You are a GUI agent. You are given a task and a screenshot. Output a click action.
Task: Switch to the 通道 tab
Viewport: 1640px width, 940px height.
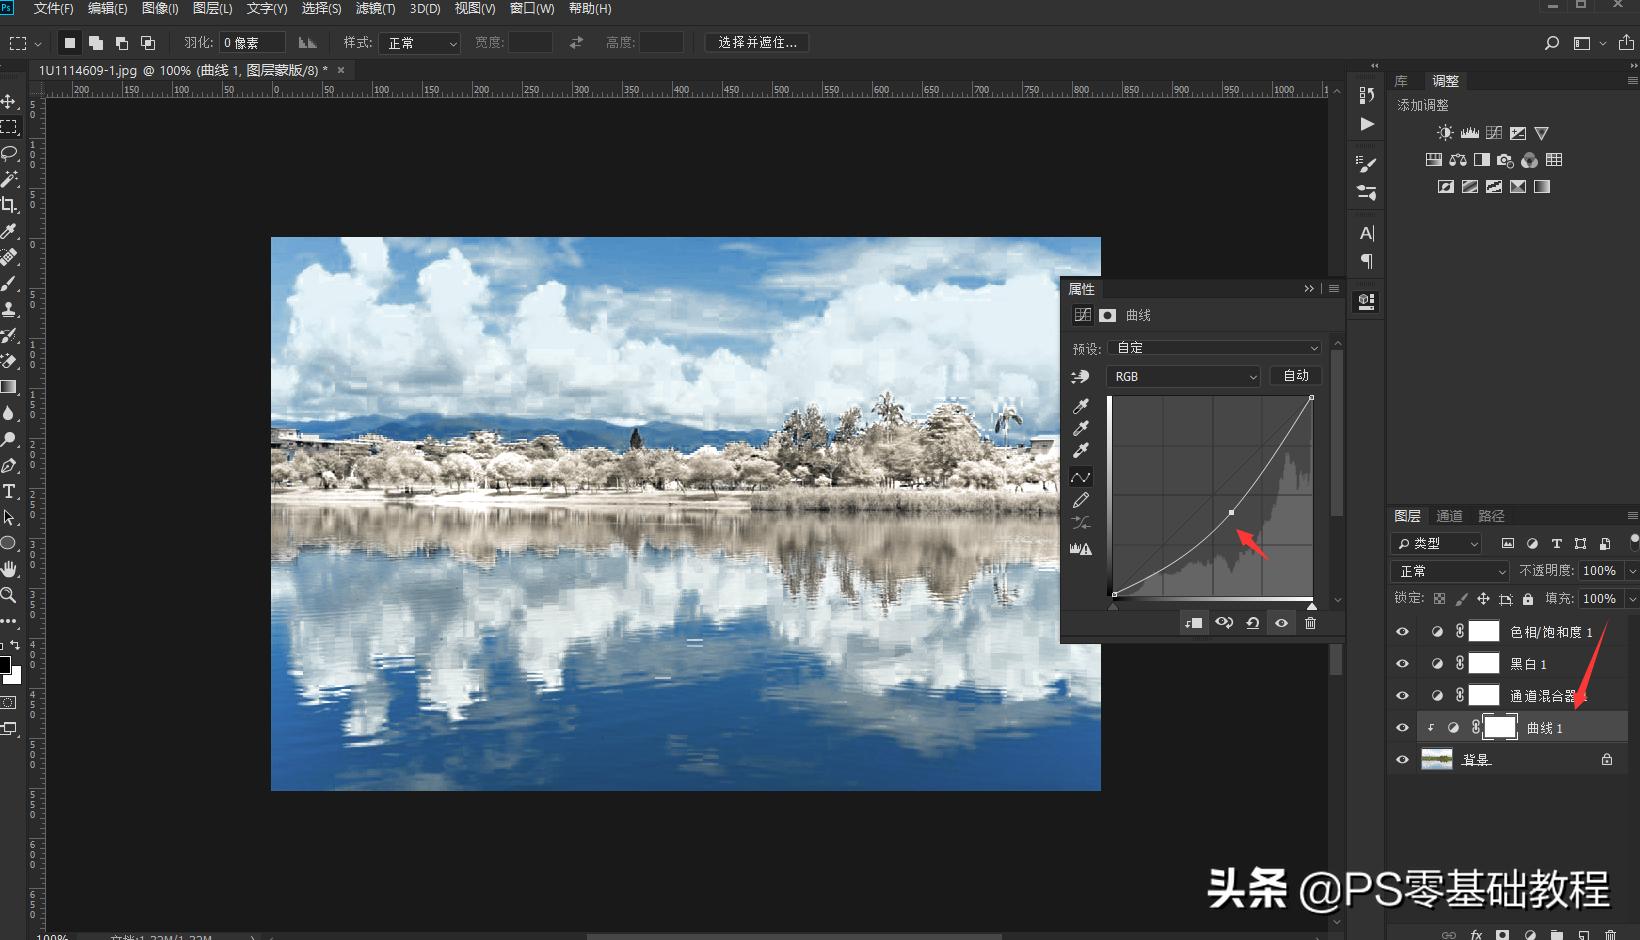1448,516
